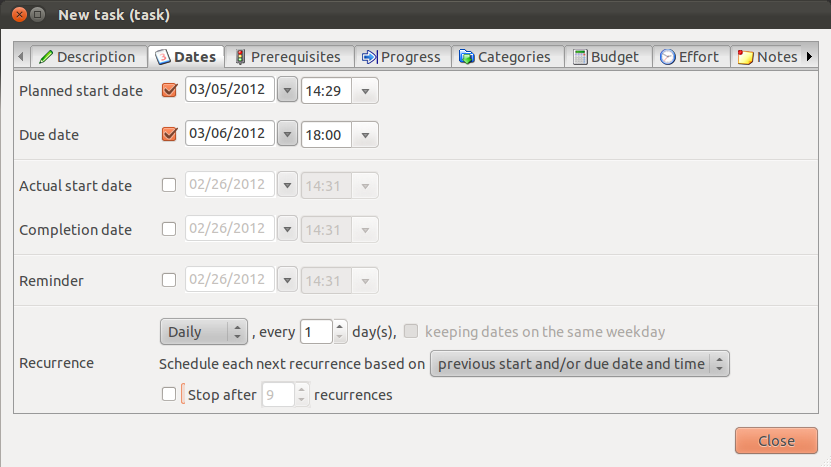Click the folder icon on Categories tab
Screen dimensions: 831x467
click(x=466, y=57)
